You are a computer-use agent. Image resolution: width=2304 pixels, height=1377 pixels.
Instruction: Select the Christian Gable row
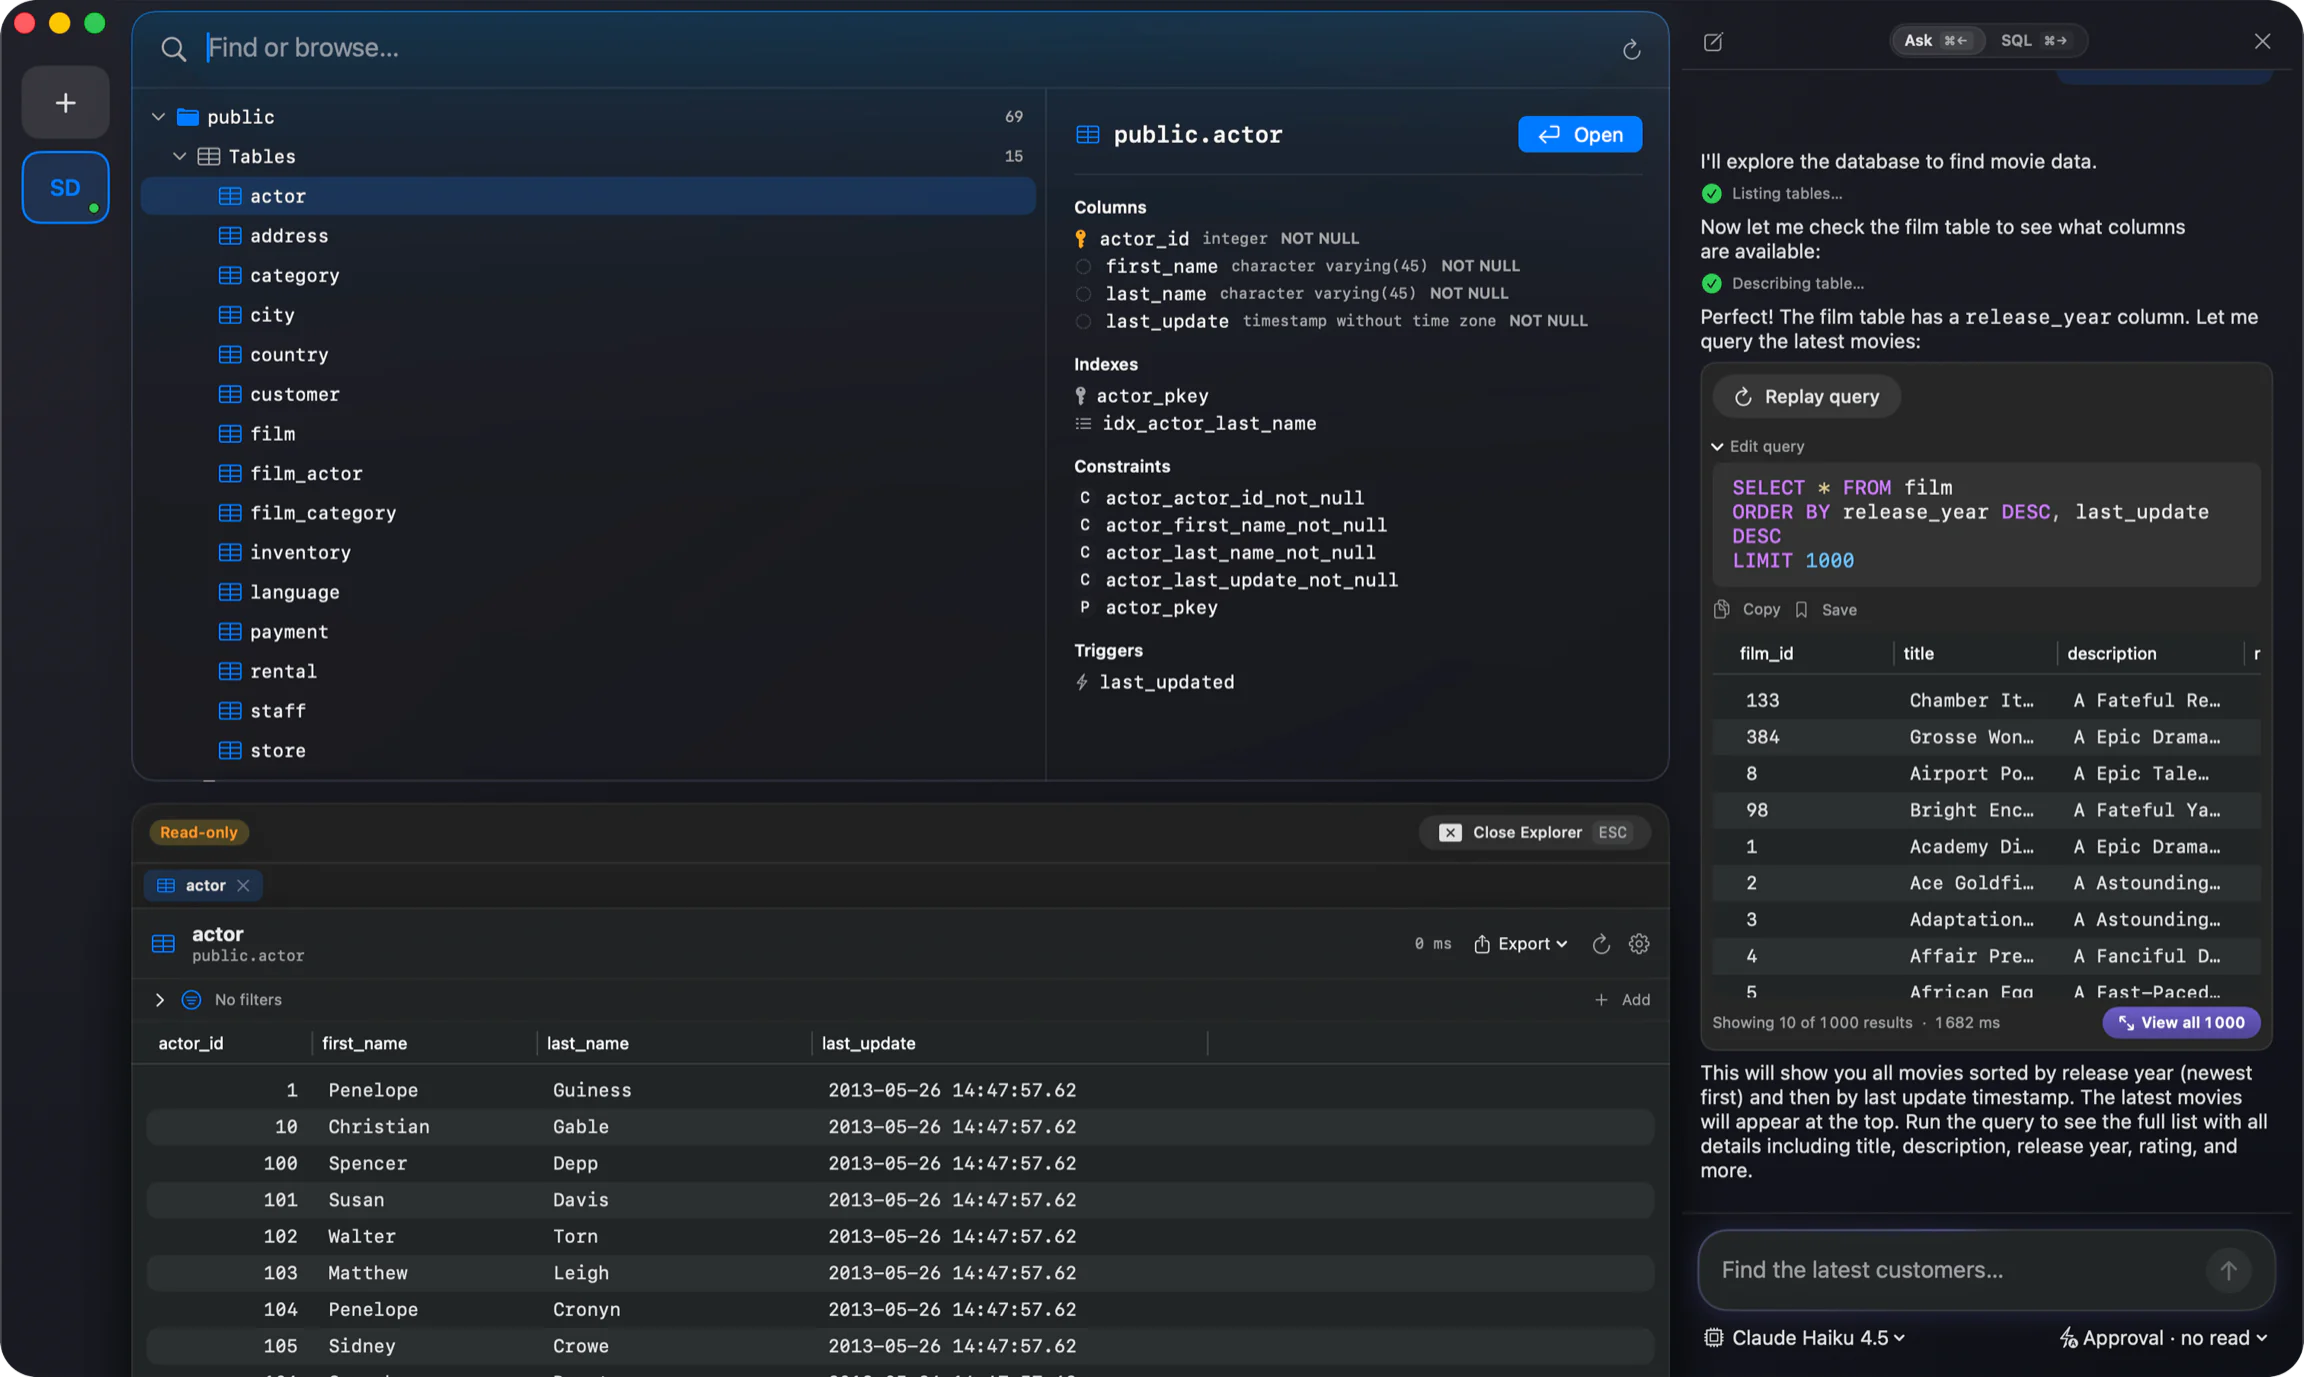coord(900,1126)
